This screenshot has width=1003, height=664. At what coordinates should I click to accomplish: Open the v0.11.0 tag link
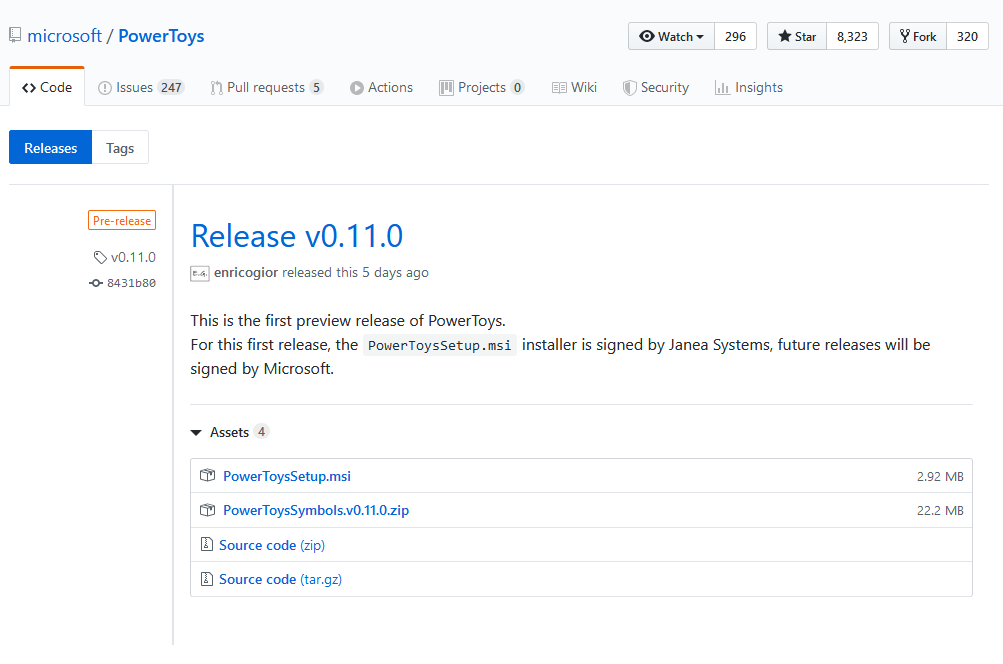coord(133,257)
